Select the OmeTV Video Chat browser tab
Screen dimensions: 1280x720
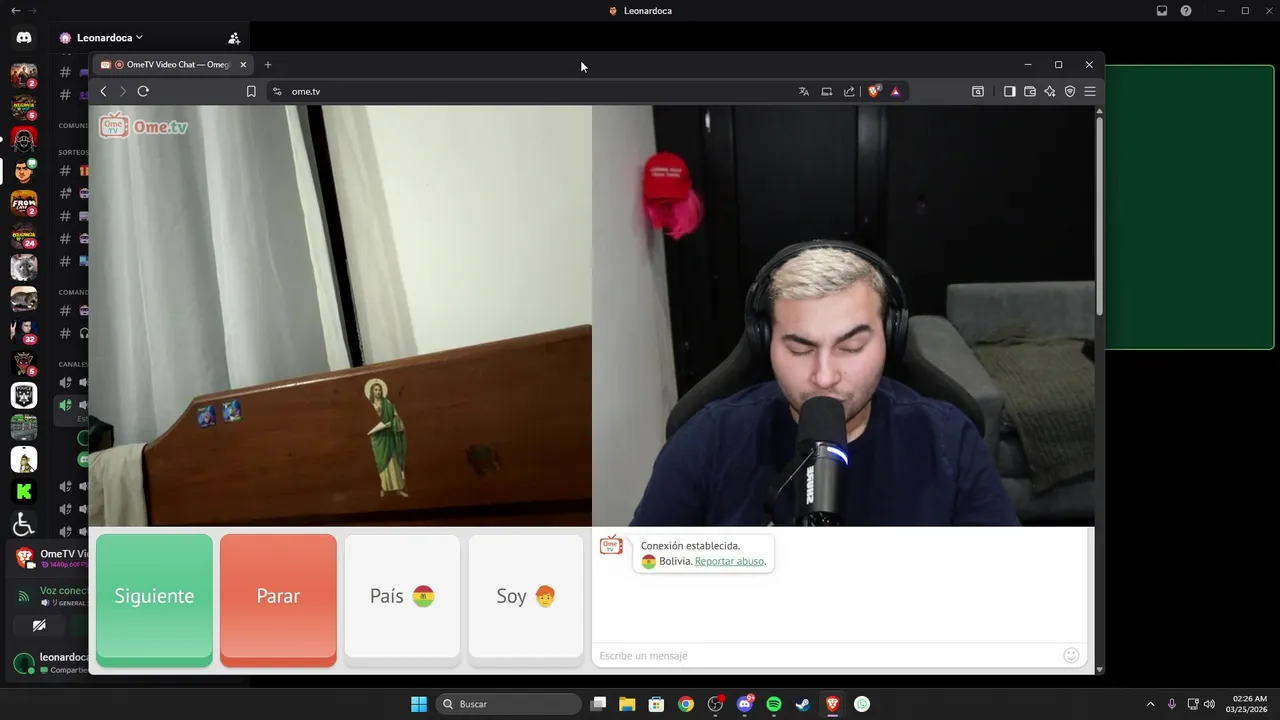click(x=172, y=64)
